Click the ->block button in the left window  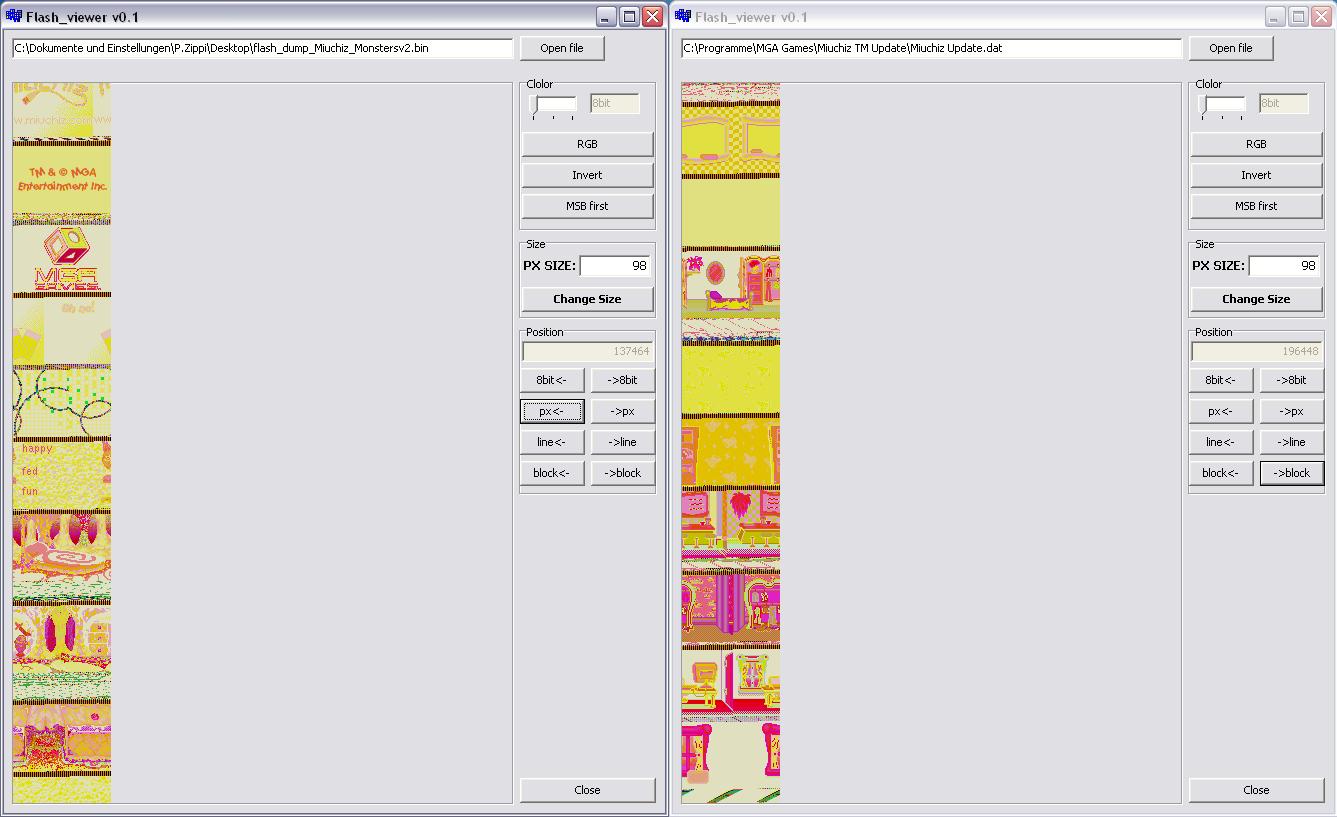coord(622,473)
